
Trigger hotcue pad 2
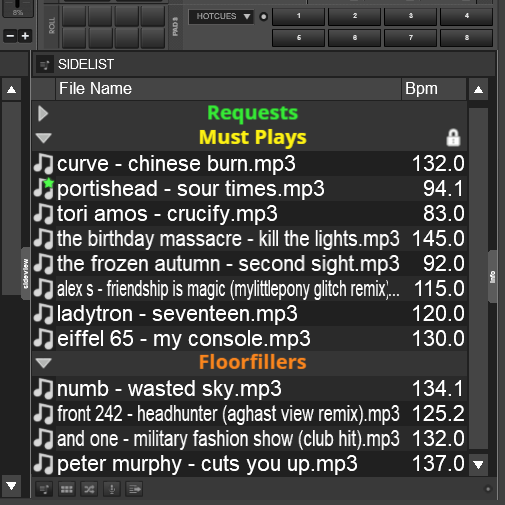point(355,16)
